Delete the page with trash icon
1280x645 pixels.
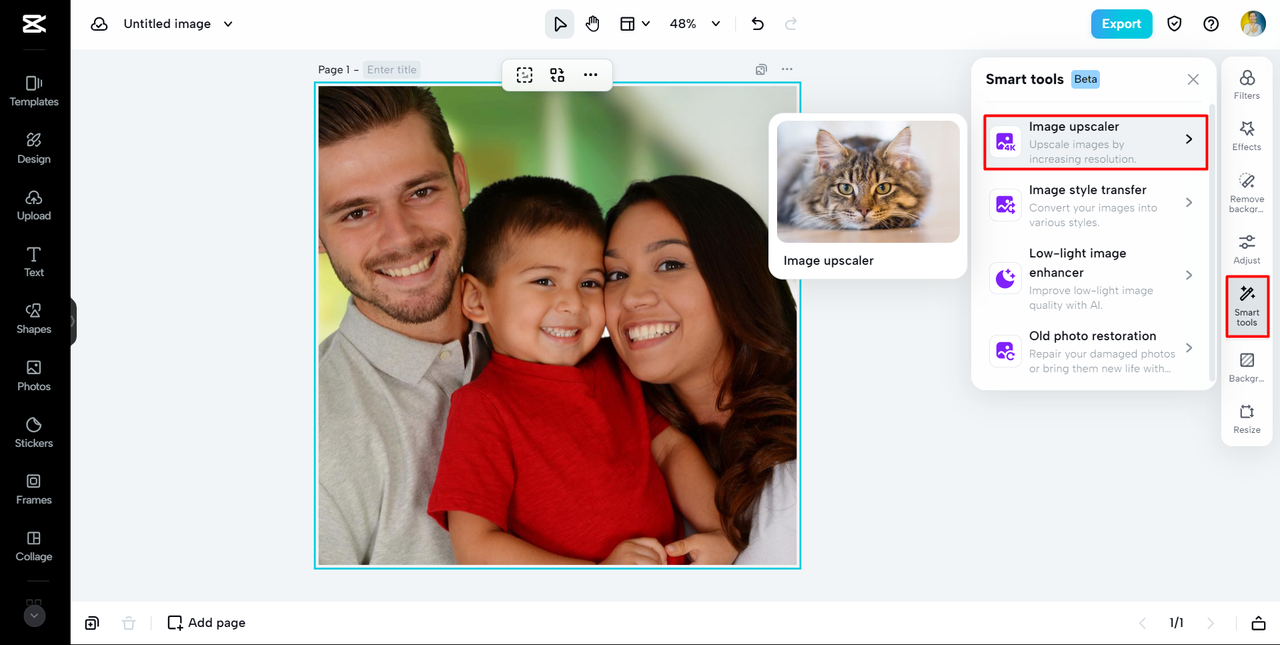(128, 623)
